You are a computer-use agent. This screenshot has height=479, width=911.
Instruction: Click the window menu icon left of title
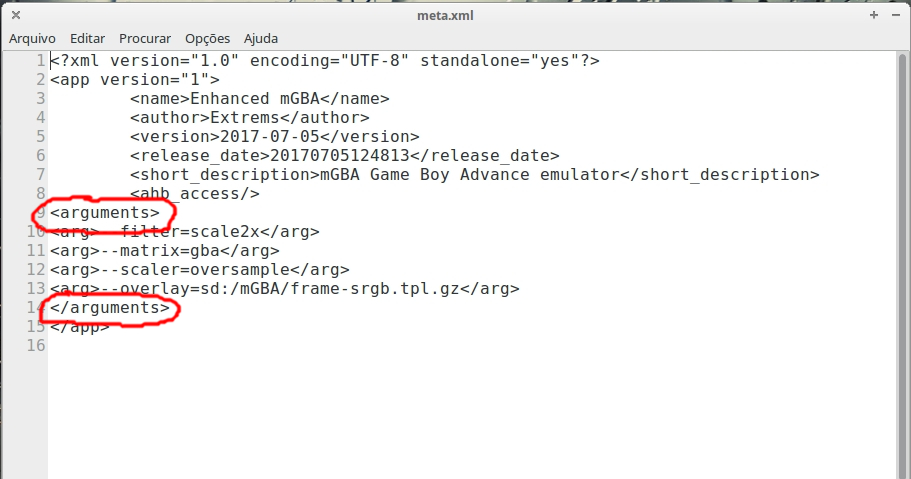[14, 15]
